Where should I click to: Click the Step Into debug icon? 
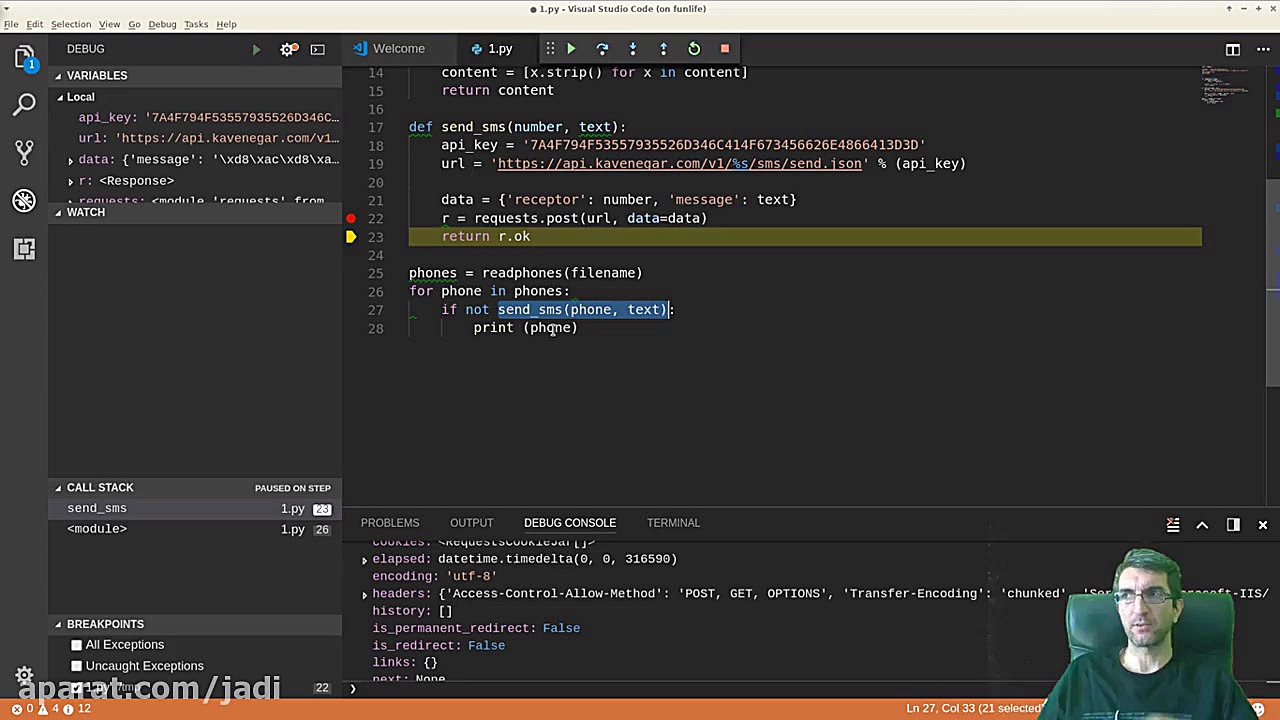pos(632,49)
